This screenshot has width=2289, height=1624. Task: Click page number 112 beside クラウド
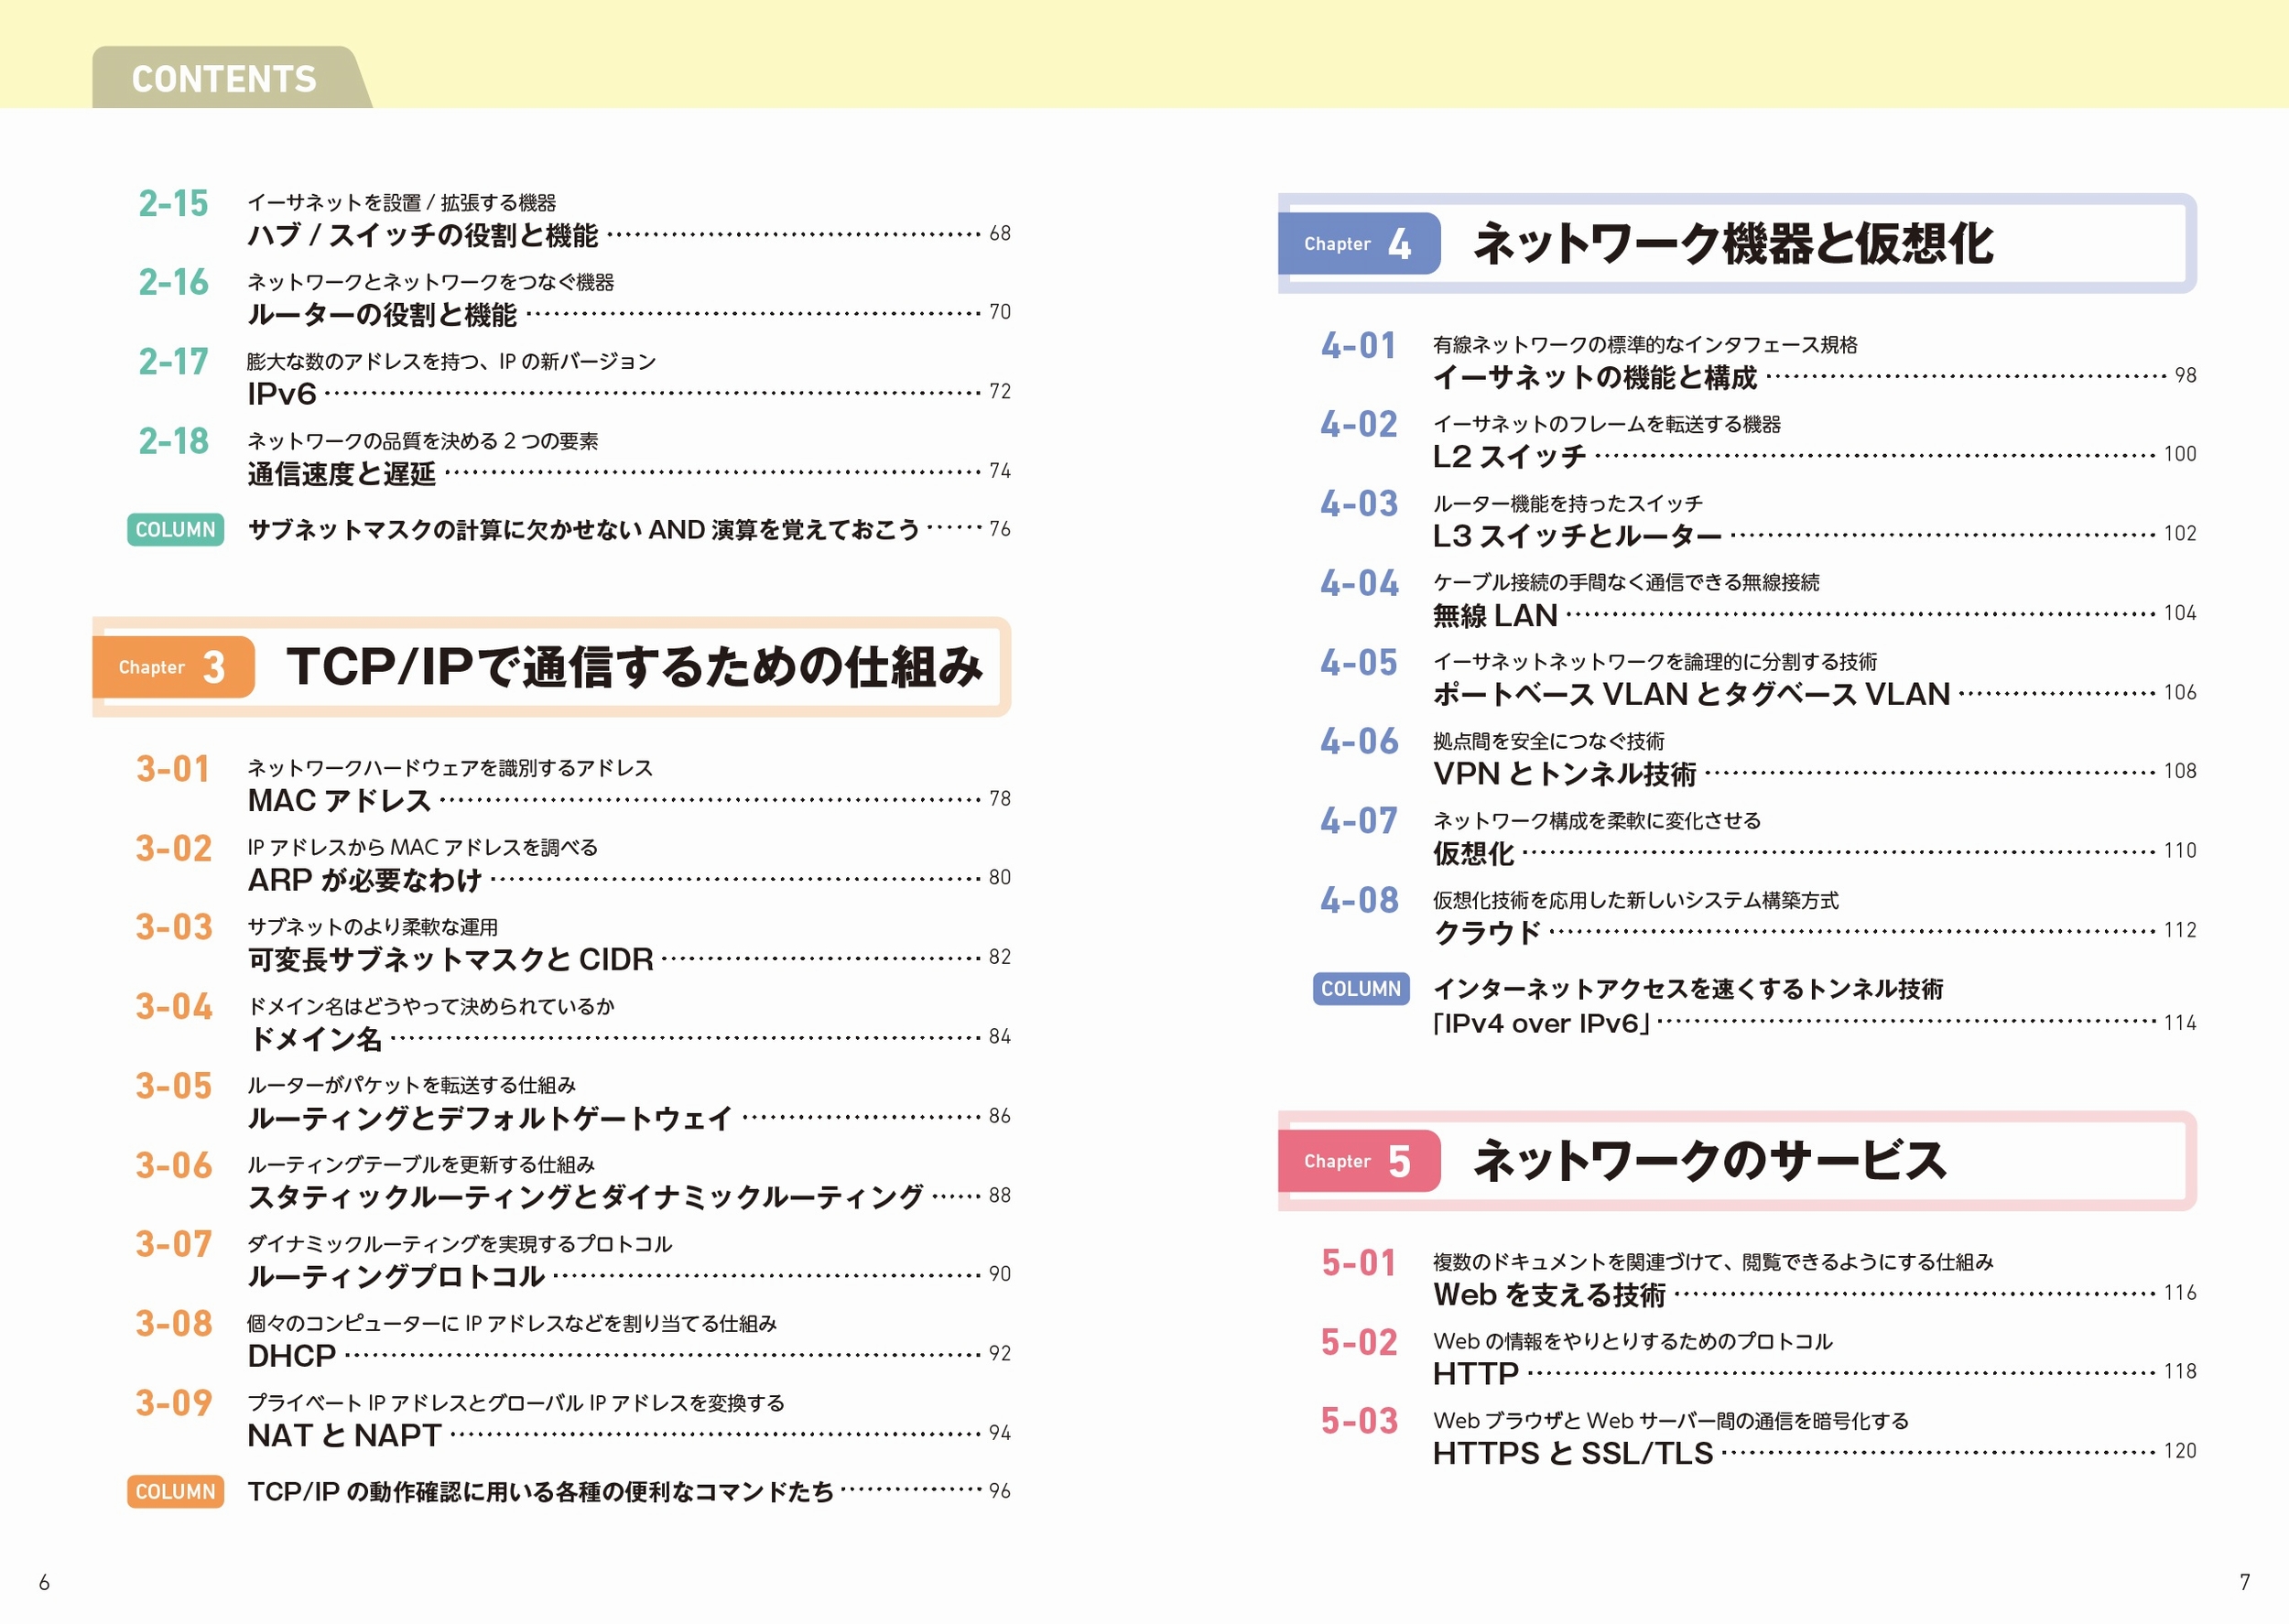(2180, 930)
